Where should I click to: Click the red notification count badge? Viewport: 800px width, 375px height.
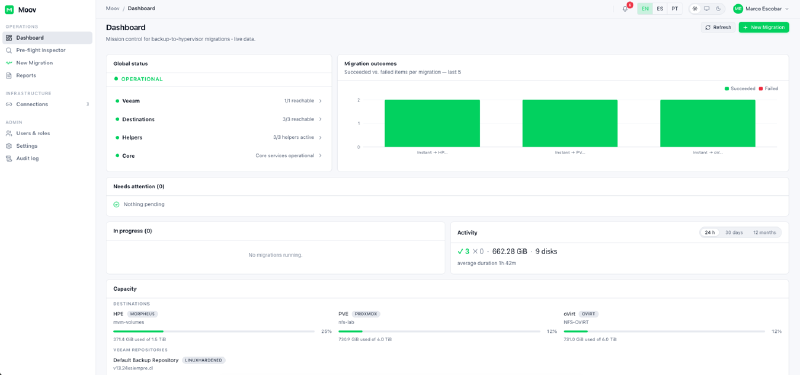pyautogui.click(x=630, y=5)
